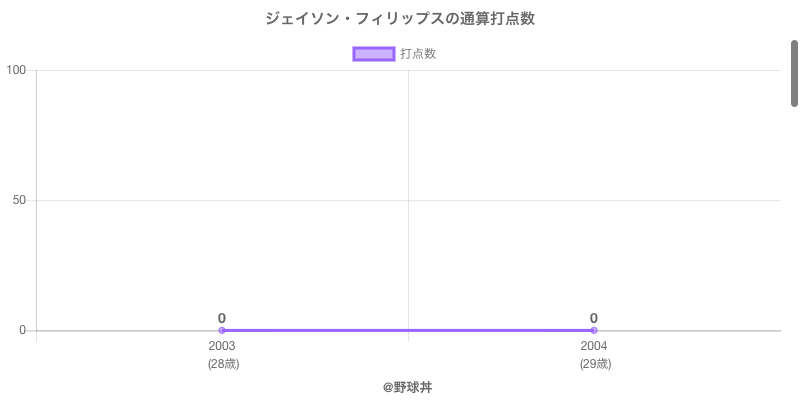800x400 pixels.
Task: Click the 2004 data point marker
Action: [x=594, y=330]
